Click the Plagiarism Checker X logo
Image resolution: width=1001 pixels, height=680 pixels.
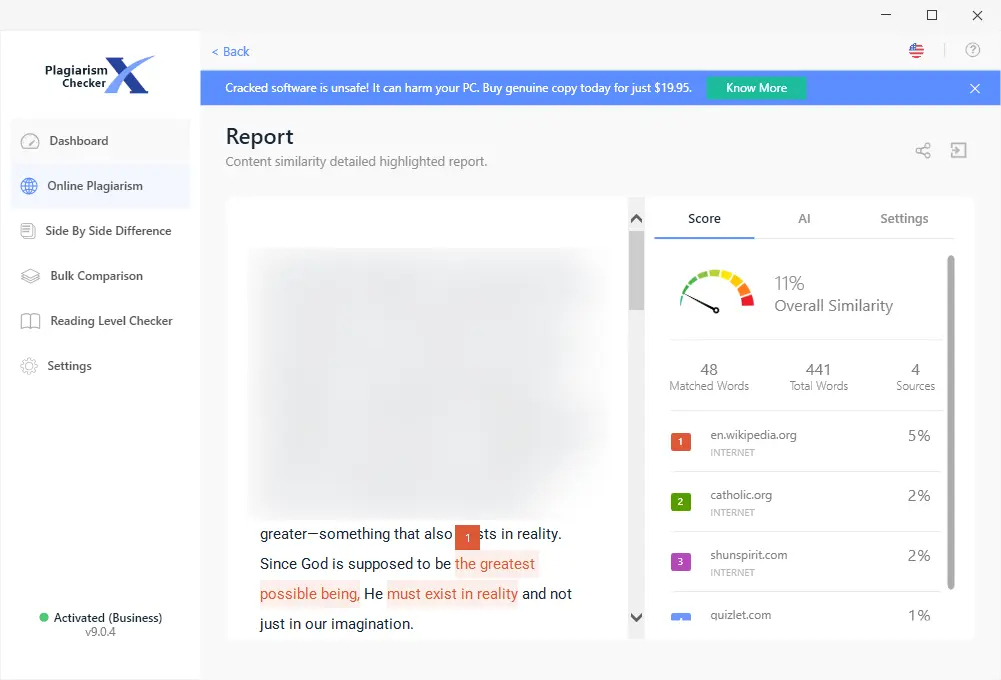100,75
